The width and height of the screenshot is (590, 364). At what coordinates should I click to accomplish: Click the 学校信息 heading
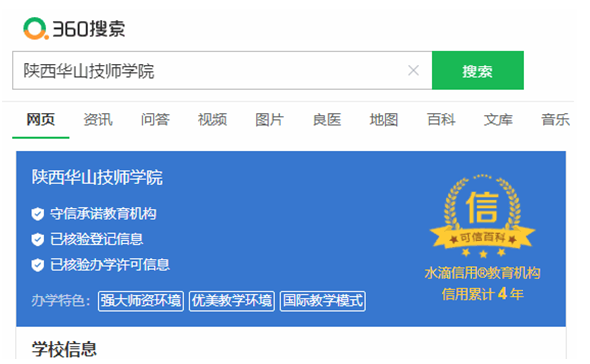tap(64, 349)
